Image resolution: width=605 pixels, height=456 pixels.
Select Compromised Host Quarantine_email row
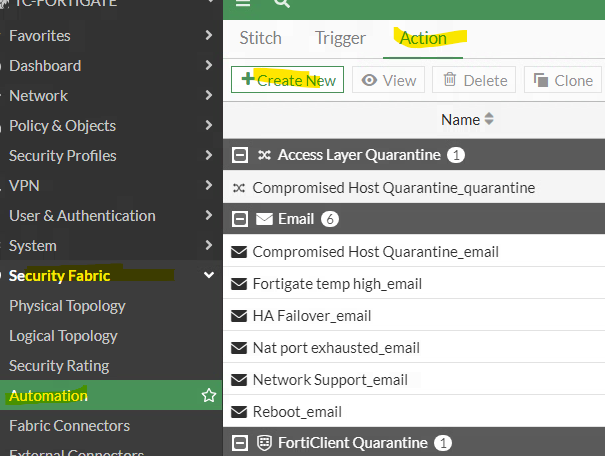(x=414, y=252)
